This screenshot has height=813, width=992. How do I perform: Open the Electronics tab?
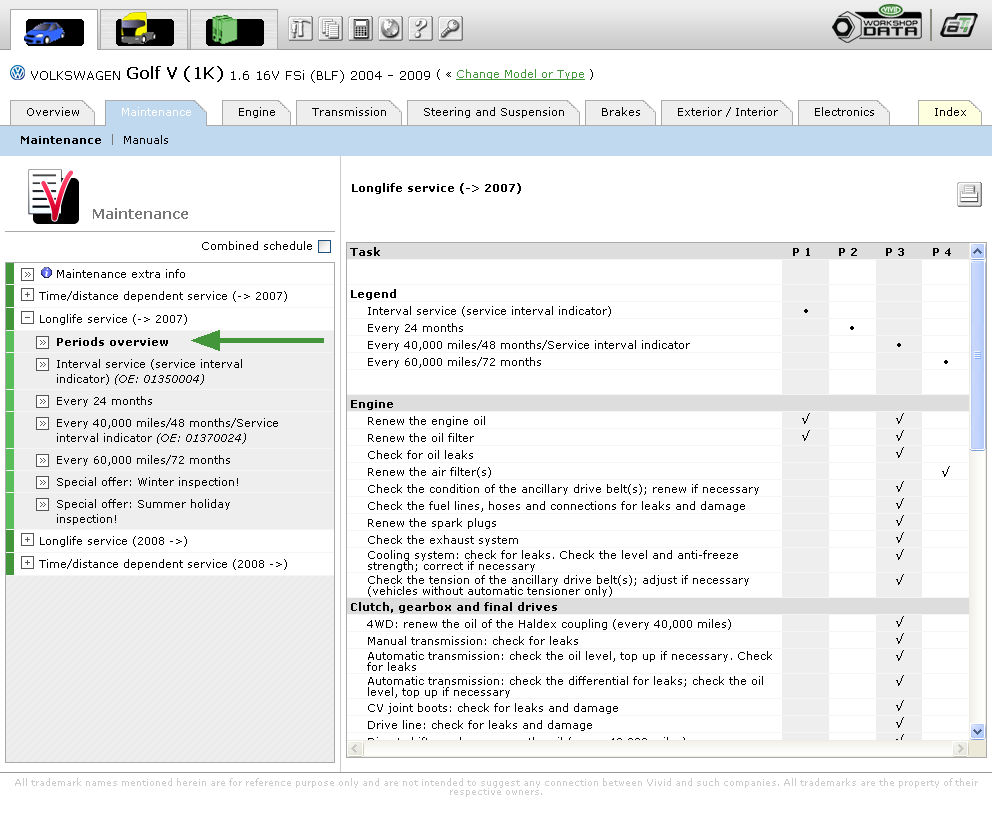[844, 112]
